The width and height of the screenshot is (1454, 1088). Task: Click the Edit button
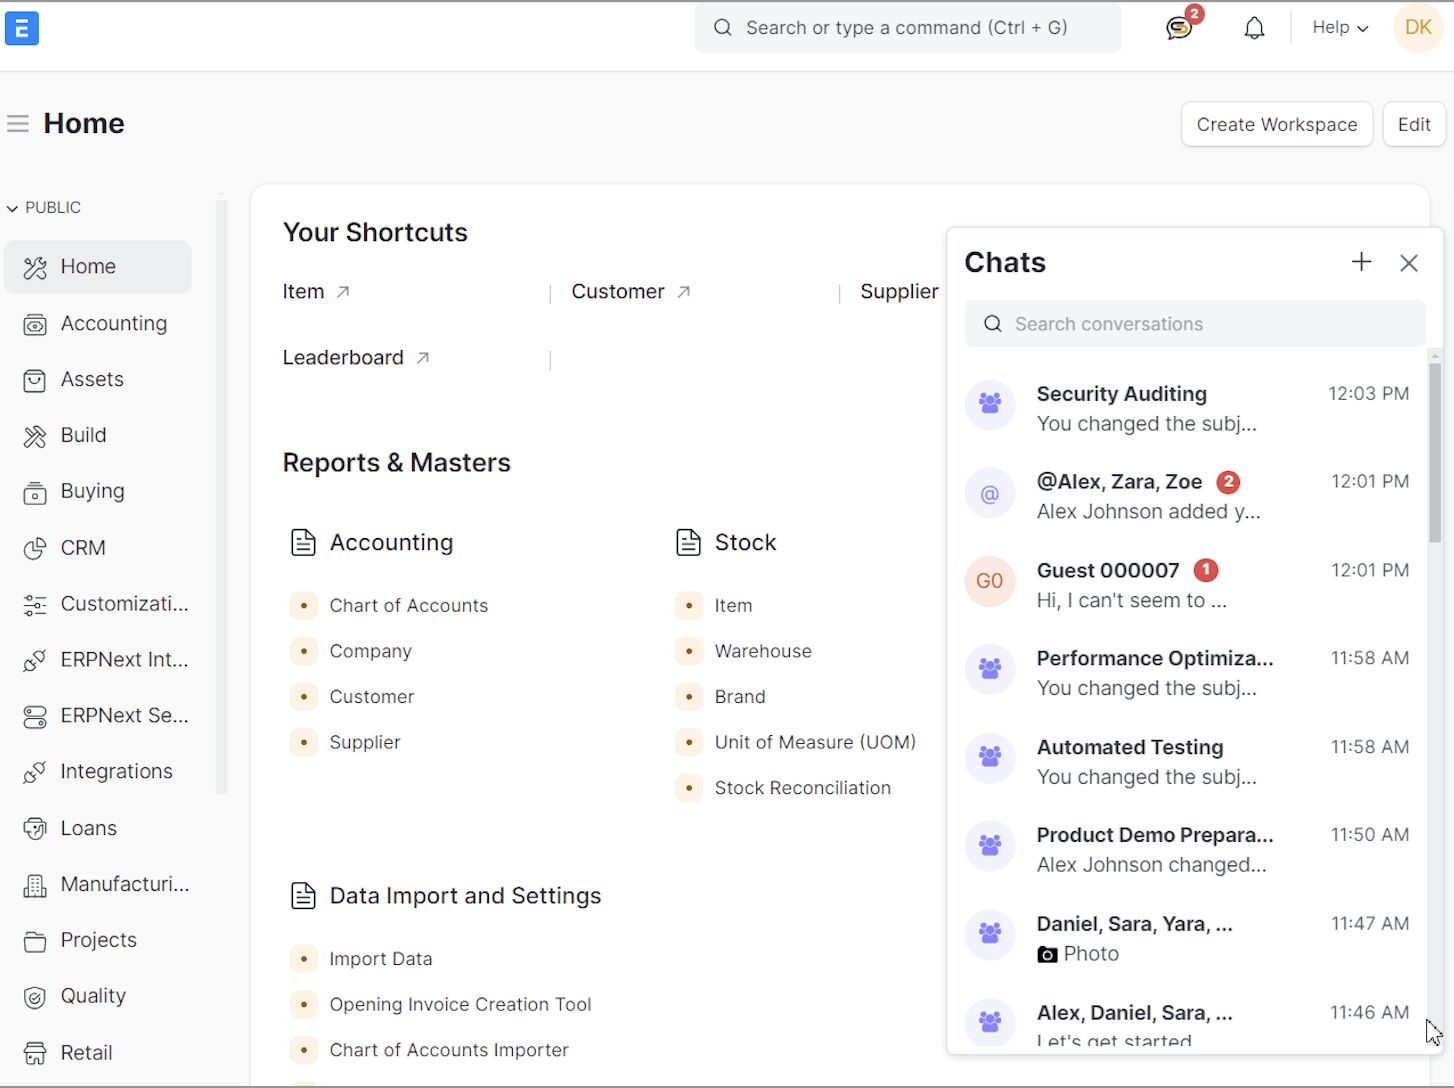tap(1414, 125)
